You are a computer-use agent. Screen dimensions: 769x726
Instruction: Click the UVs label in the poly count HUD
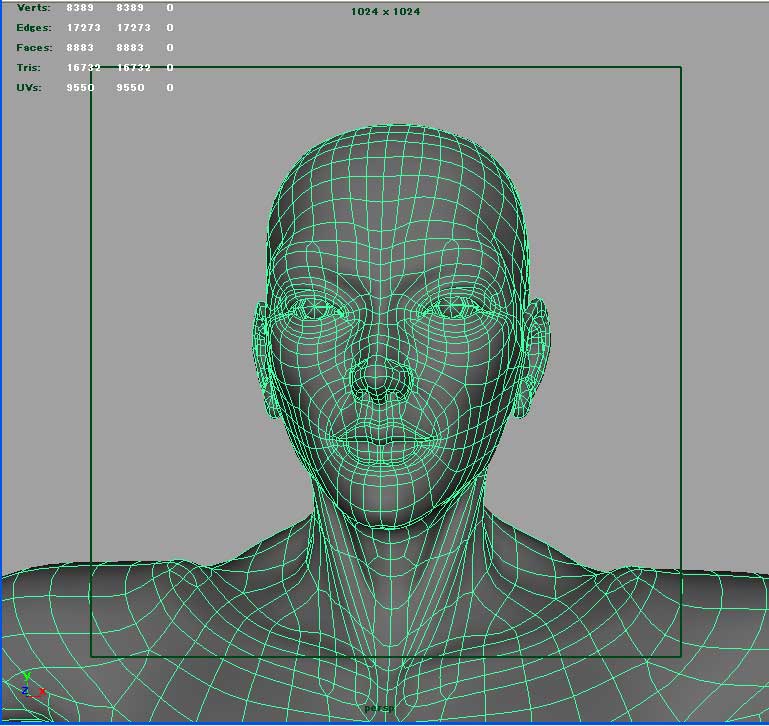[x=28, y=88]
